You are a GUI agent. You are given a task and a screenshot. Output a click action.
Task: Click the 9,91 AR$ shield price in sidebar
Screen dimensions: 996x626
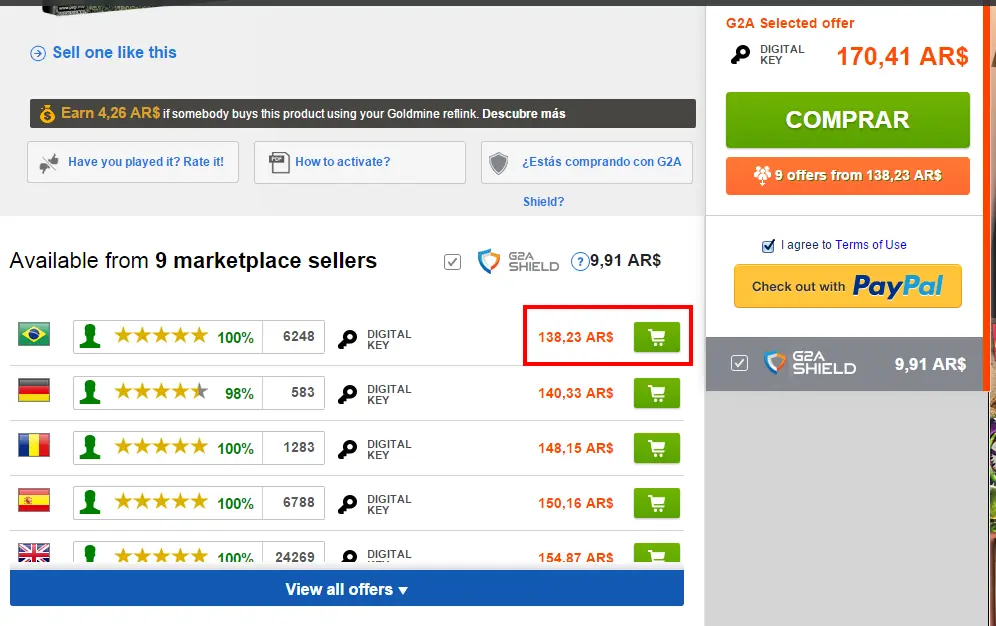tap(930, 364)
